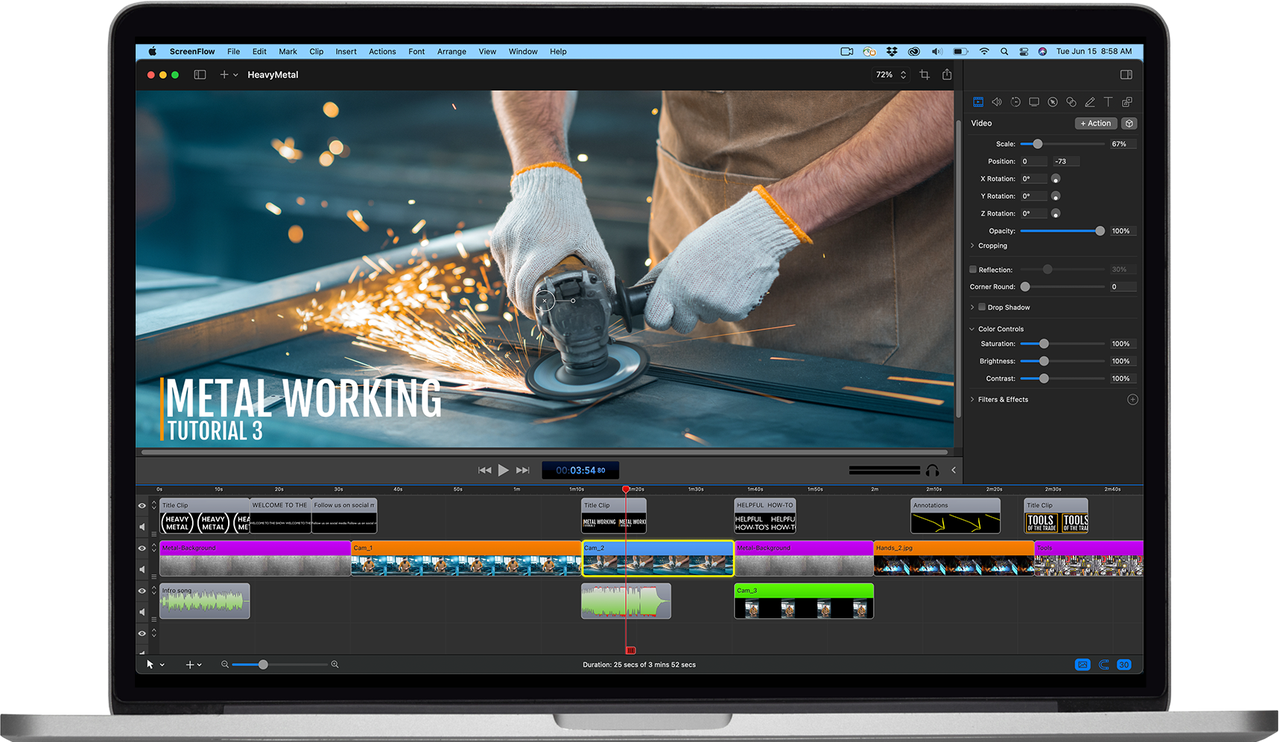Open the Video Motion properties tab
The image size is (1280, 742).
[1016, 101]
